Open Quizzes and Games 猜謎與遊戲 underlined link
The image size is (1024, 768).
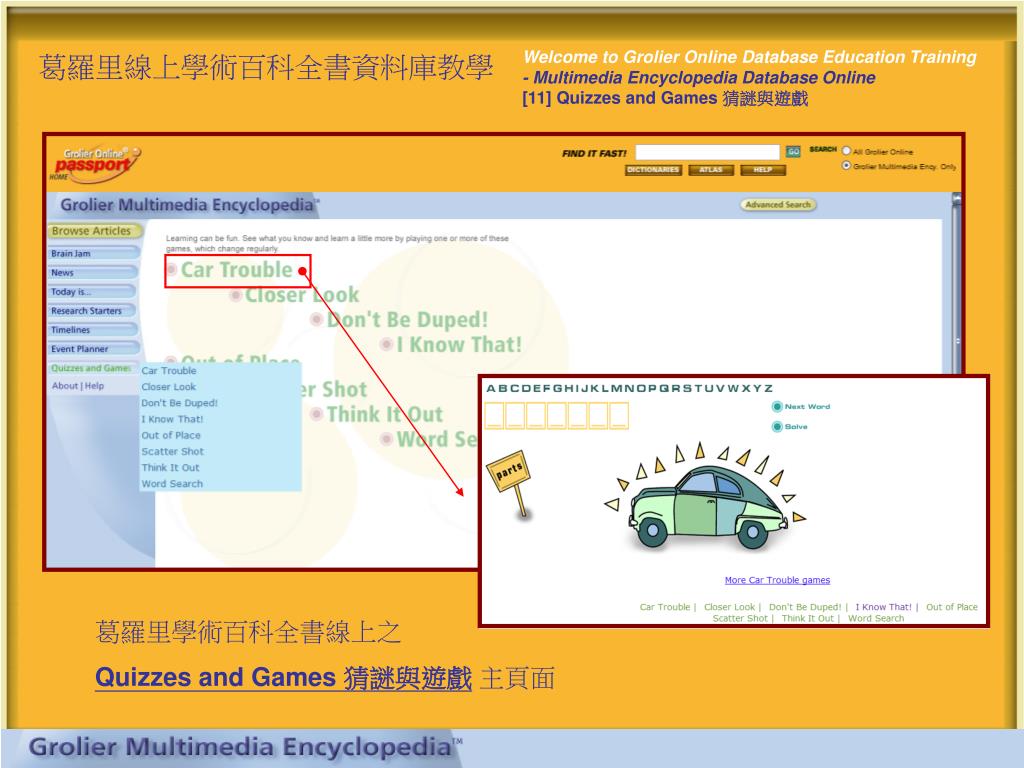283,678
